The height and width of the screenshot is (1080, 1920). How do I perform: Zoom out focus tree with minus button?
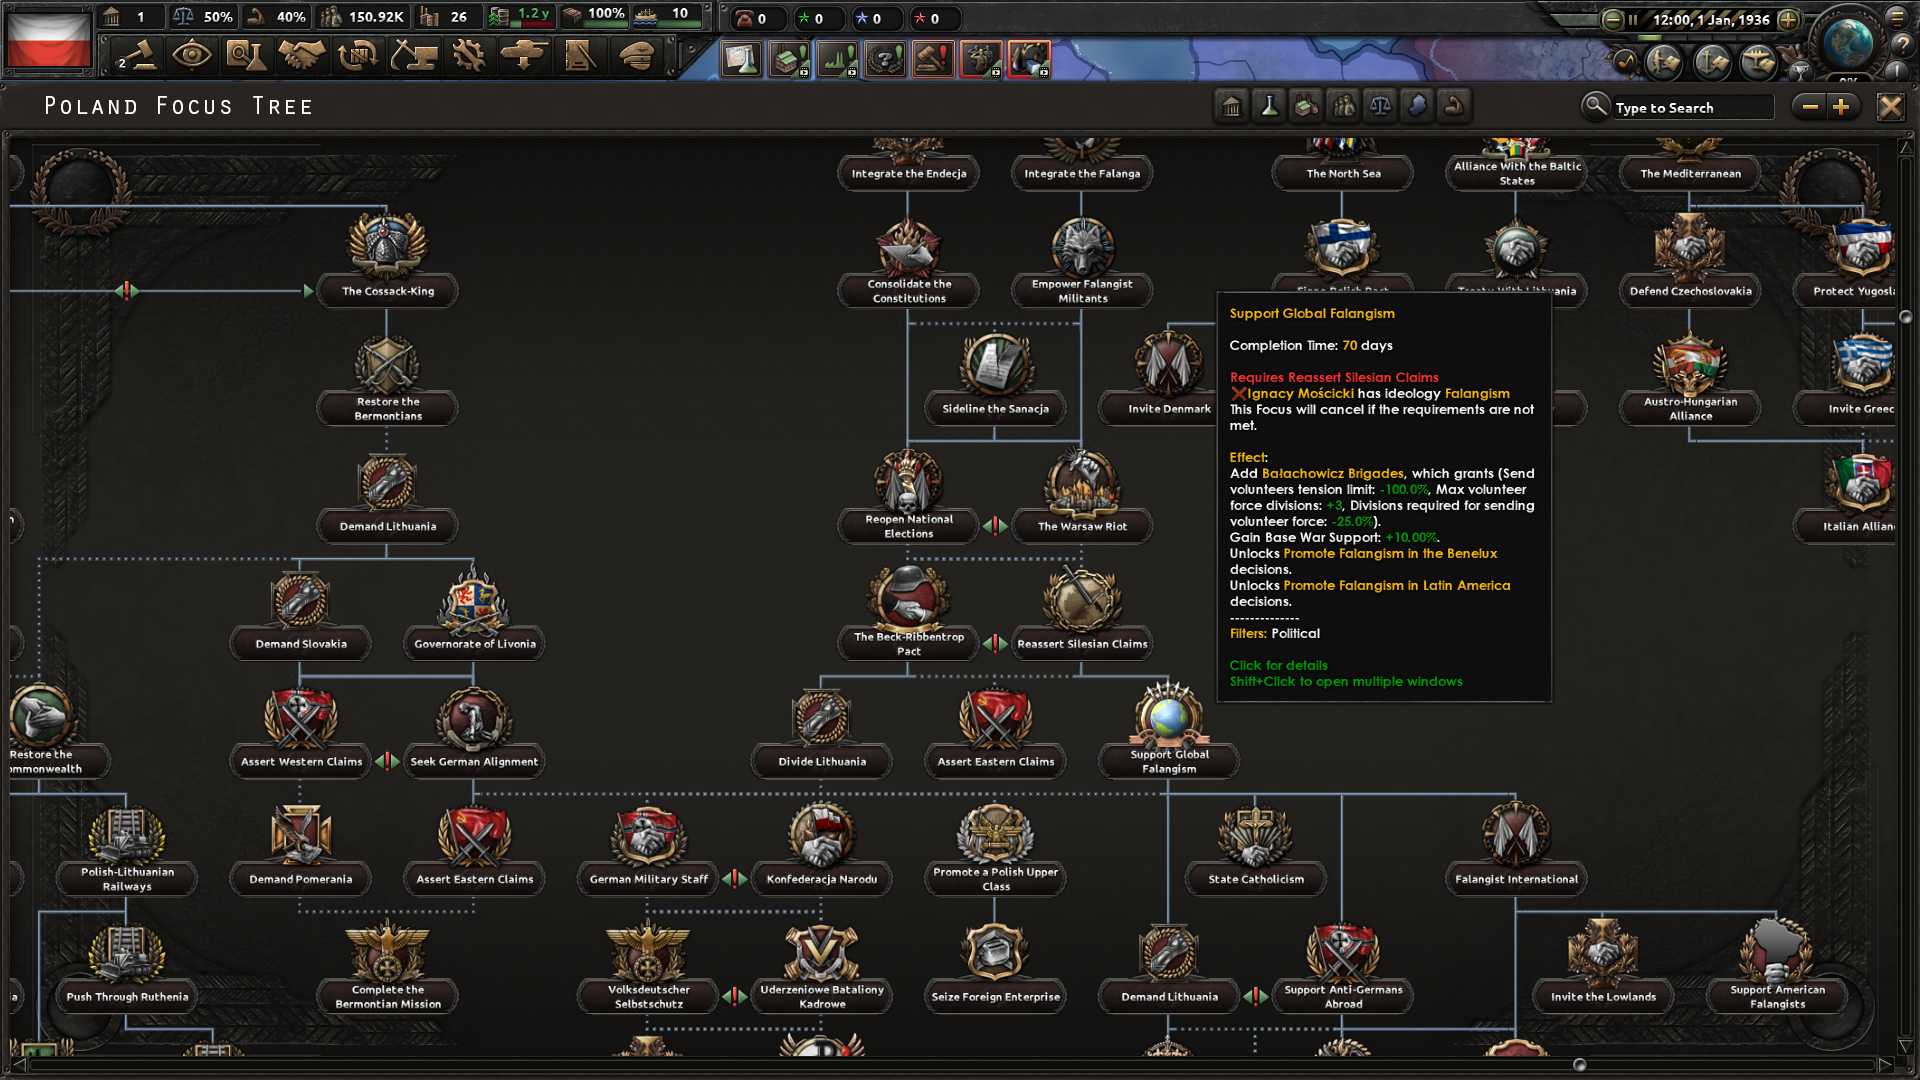pos(1810,107)
